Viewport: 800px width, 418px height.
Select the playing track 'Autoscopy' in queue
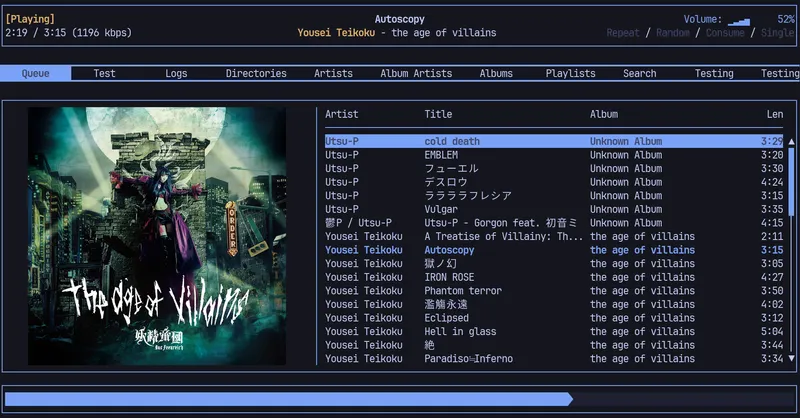coord(554,250)
